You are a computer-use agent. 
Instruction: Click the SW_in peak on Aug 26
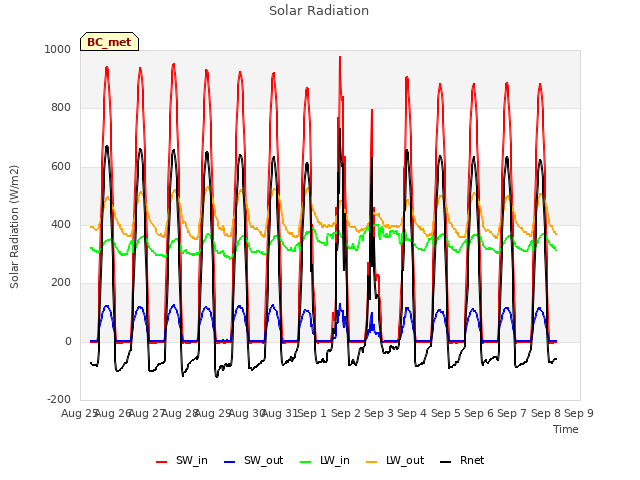coord(107,68)
